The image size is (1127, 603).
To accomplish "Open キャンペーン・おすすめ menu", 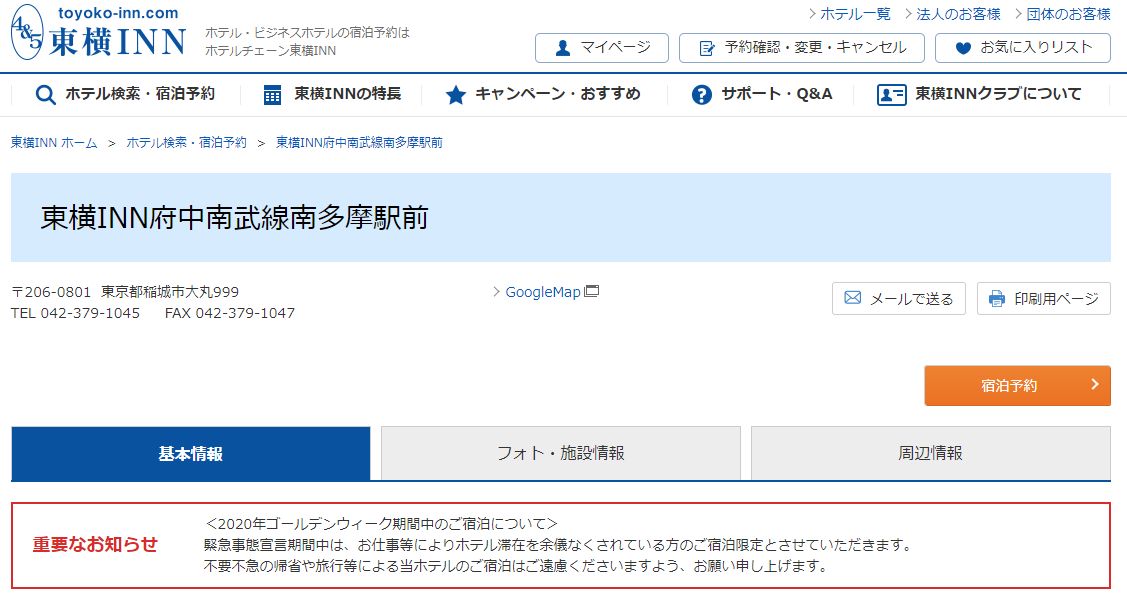I will pyautogui.click(x=543, y=95).
